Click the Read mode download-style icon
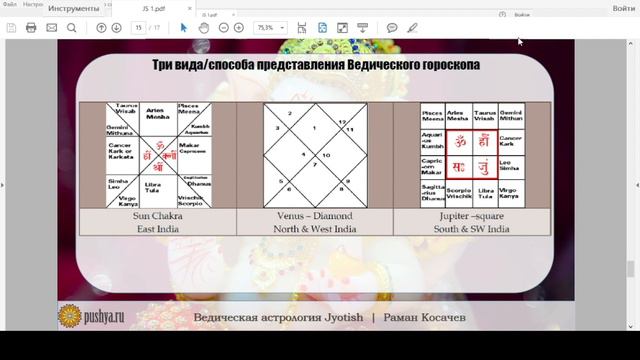The image size is (640, 360). point(362,28)
